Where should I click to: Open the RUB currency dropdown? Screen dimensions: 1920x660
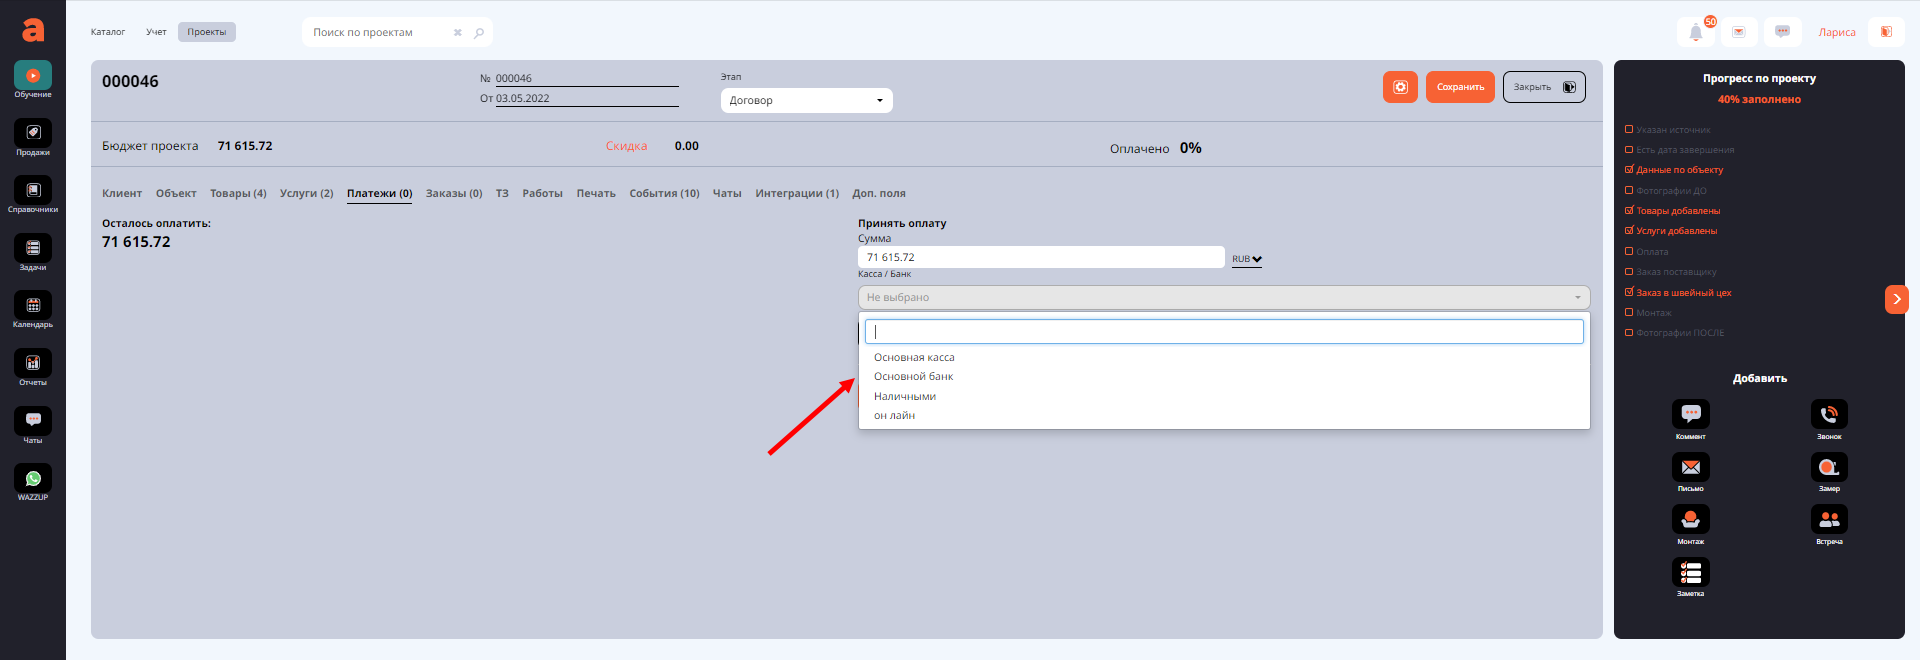tap(1246, 259)
